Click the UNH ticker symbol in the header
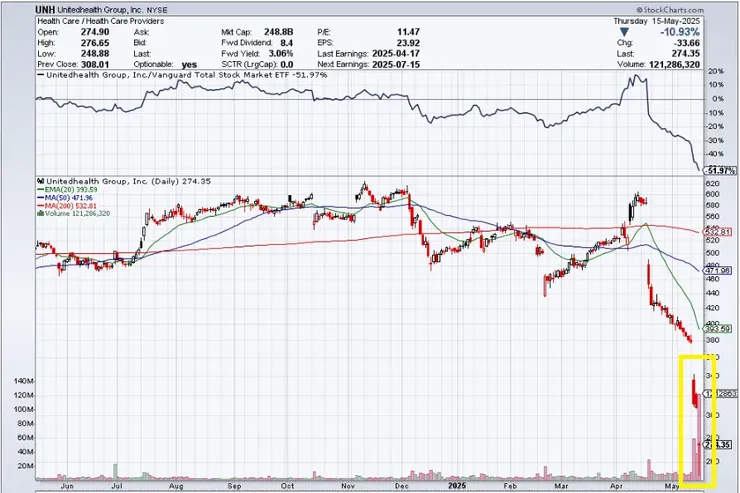The image size is (740, 493). pos(46,9)
